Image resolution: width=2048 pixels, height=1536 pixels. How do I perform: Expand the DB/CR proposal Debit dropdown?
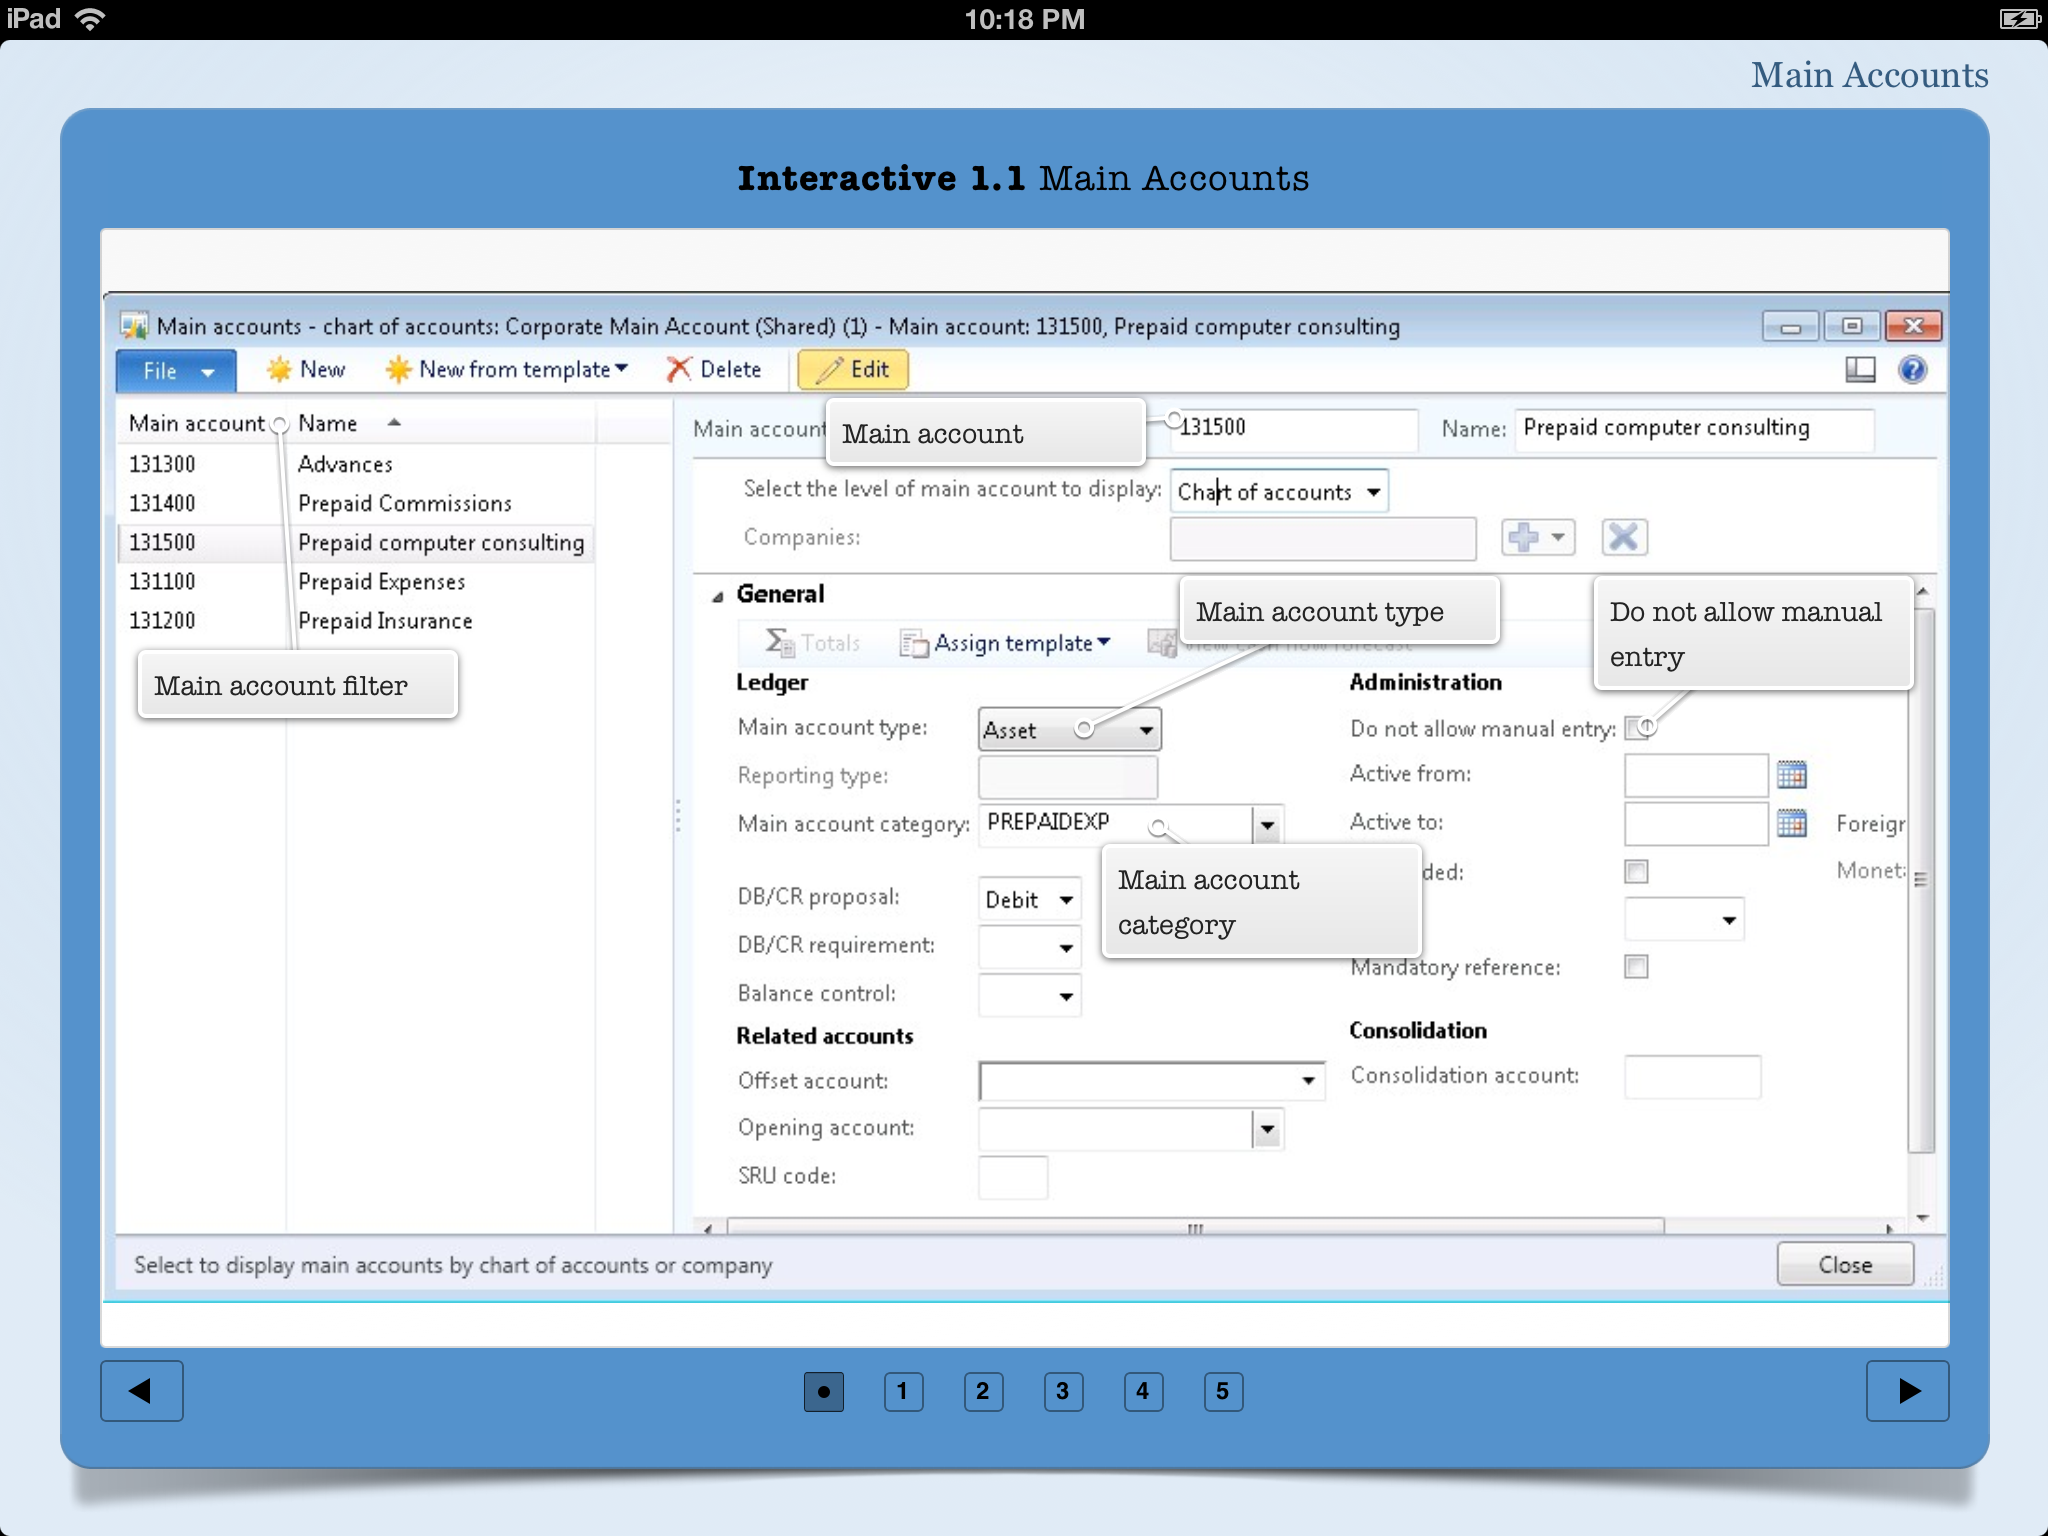tap(1066, 900)
